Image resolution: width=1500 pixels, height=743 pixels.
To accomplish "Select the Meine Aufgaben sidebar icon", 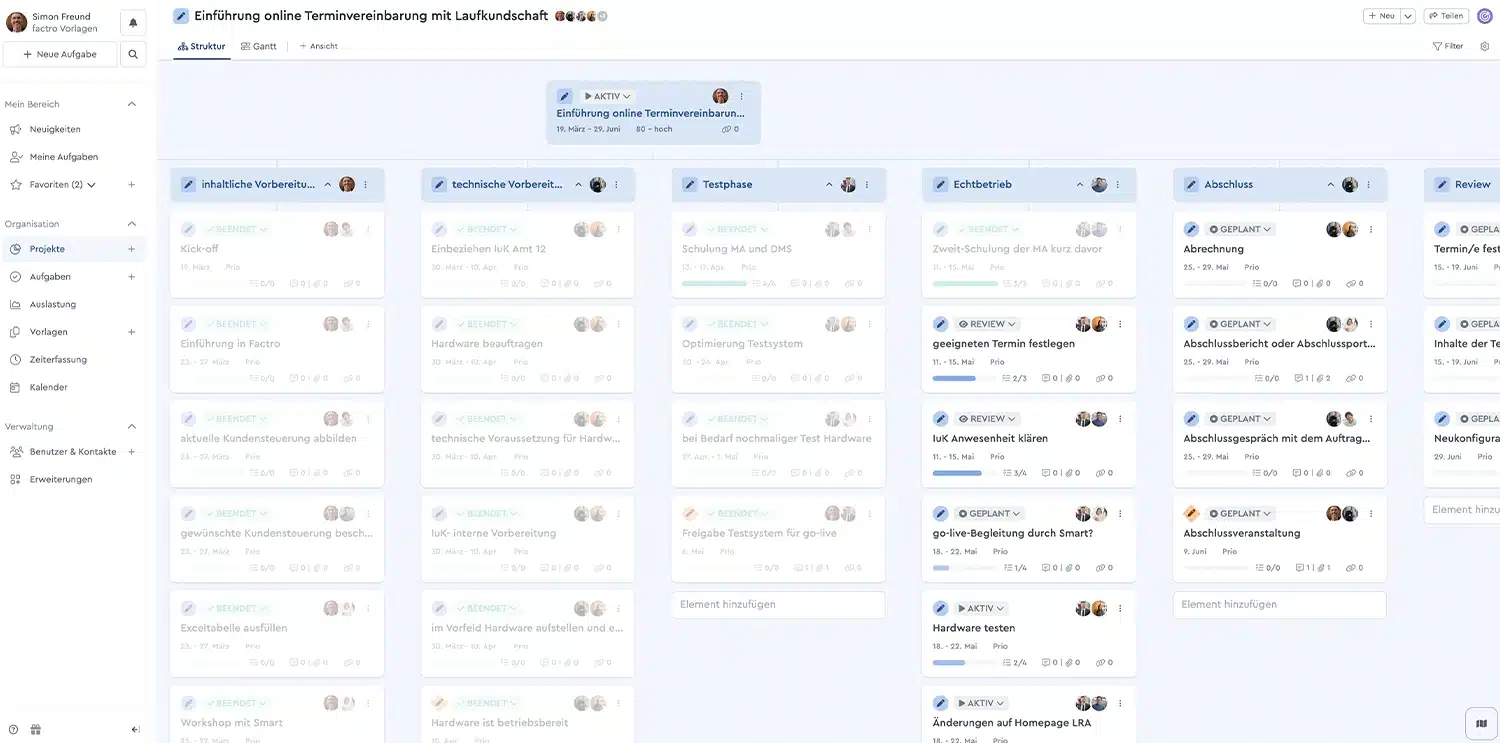I will 64,156.
